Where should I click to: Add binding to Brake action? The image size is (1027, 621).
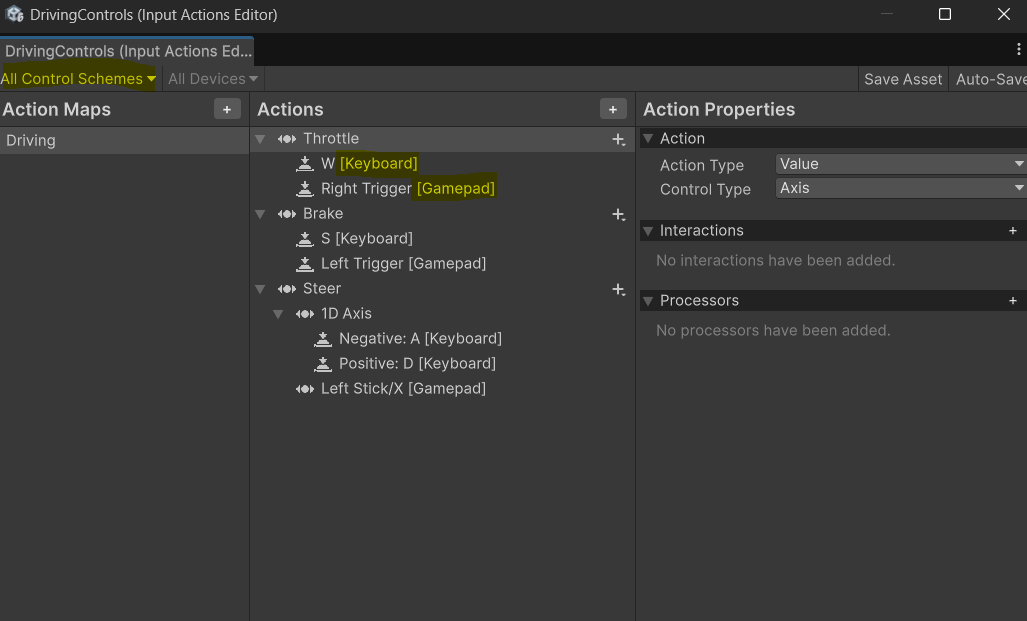[619, 214]
